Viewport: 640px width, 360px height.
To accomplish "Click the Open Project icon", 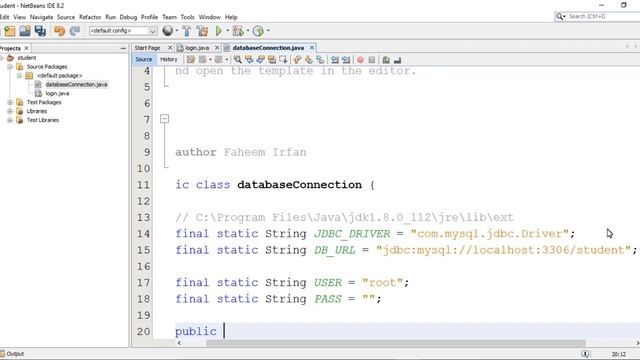I will coord(25,31).
